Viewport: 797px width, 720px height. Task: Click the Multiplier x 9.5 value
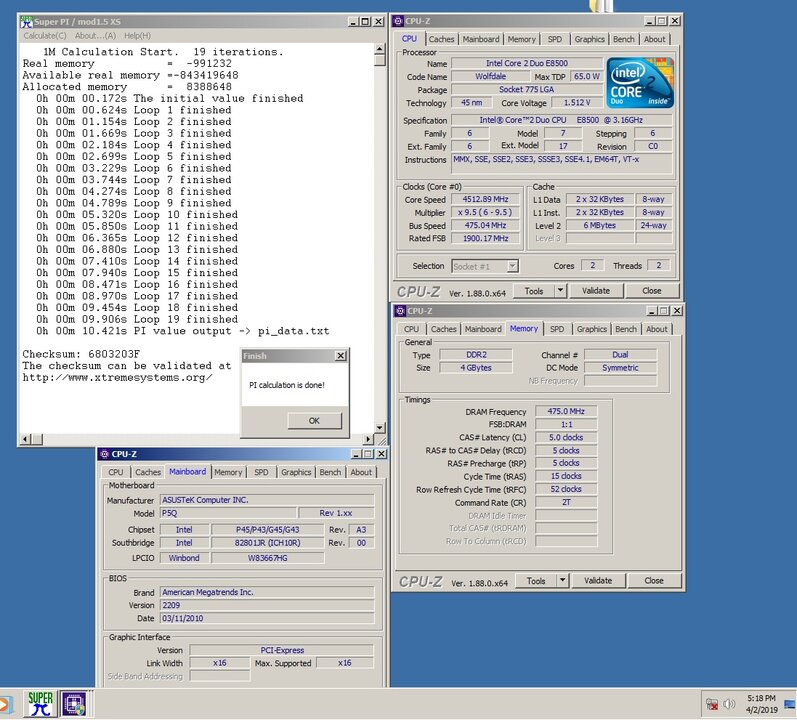(x=485, y=212)
